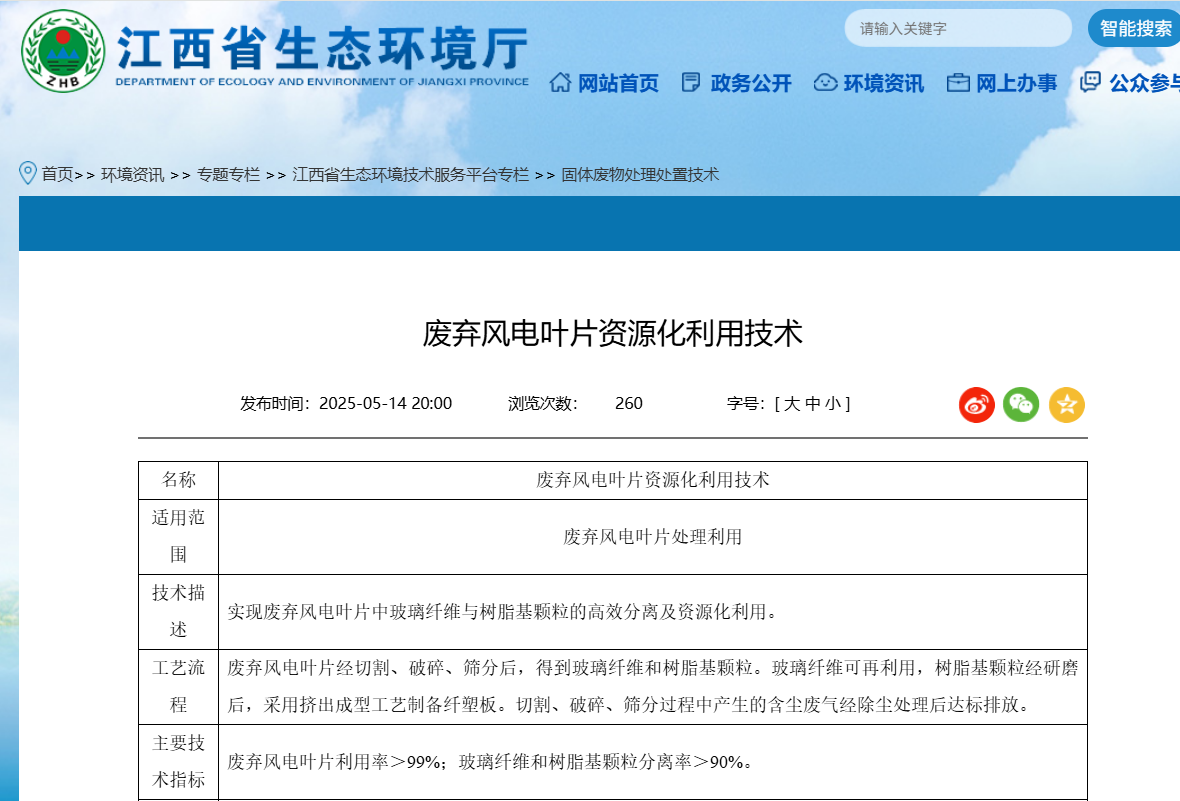Set font size to 中 (medium)

point(813,404)
